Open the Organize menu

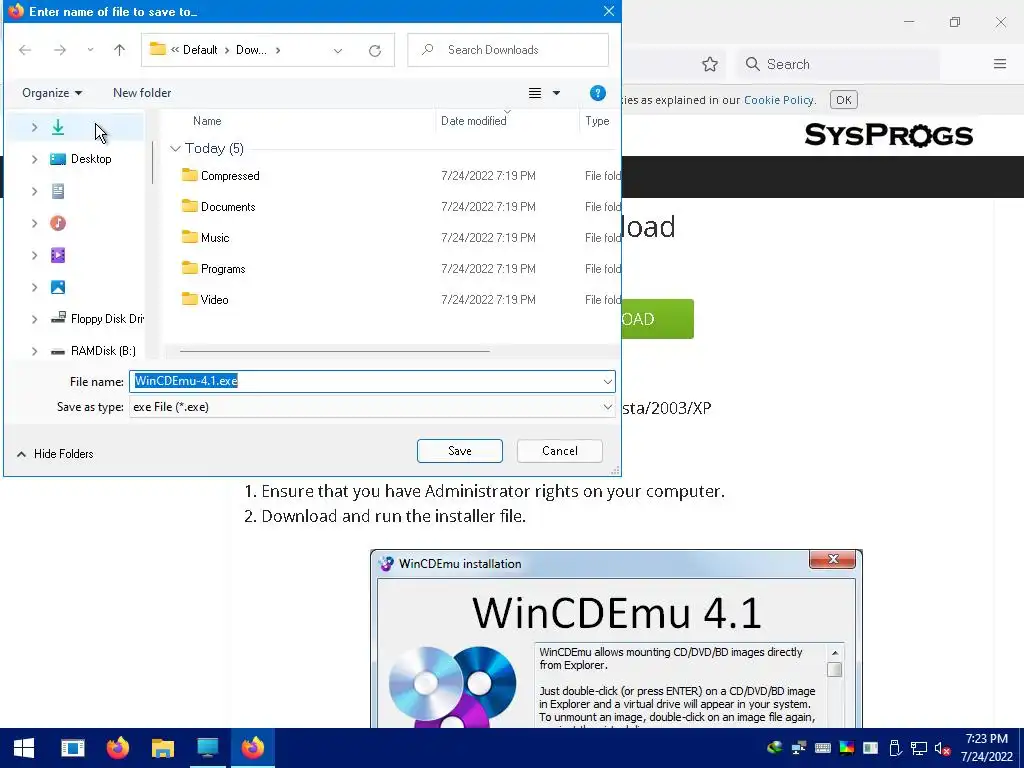52,93
